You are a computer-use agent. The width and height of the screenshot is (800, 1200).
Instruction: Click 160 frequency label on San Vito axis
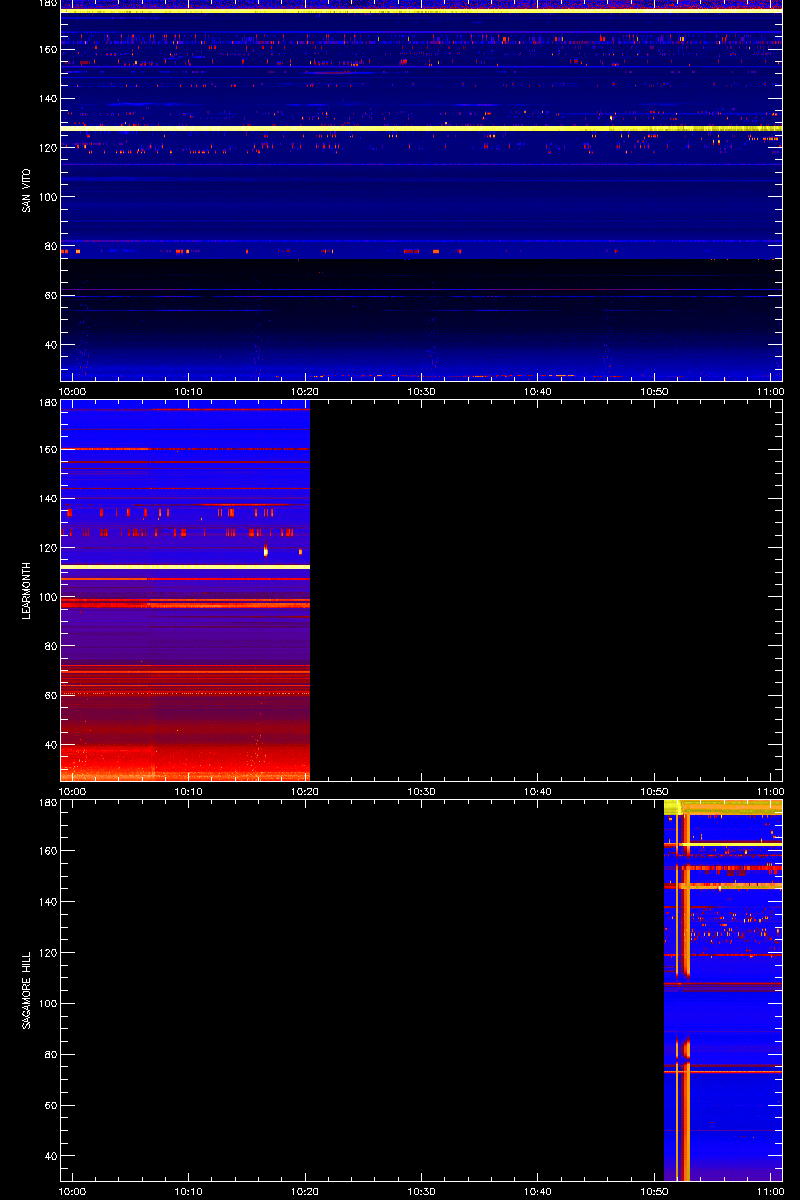point(47,49)
